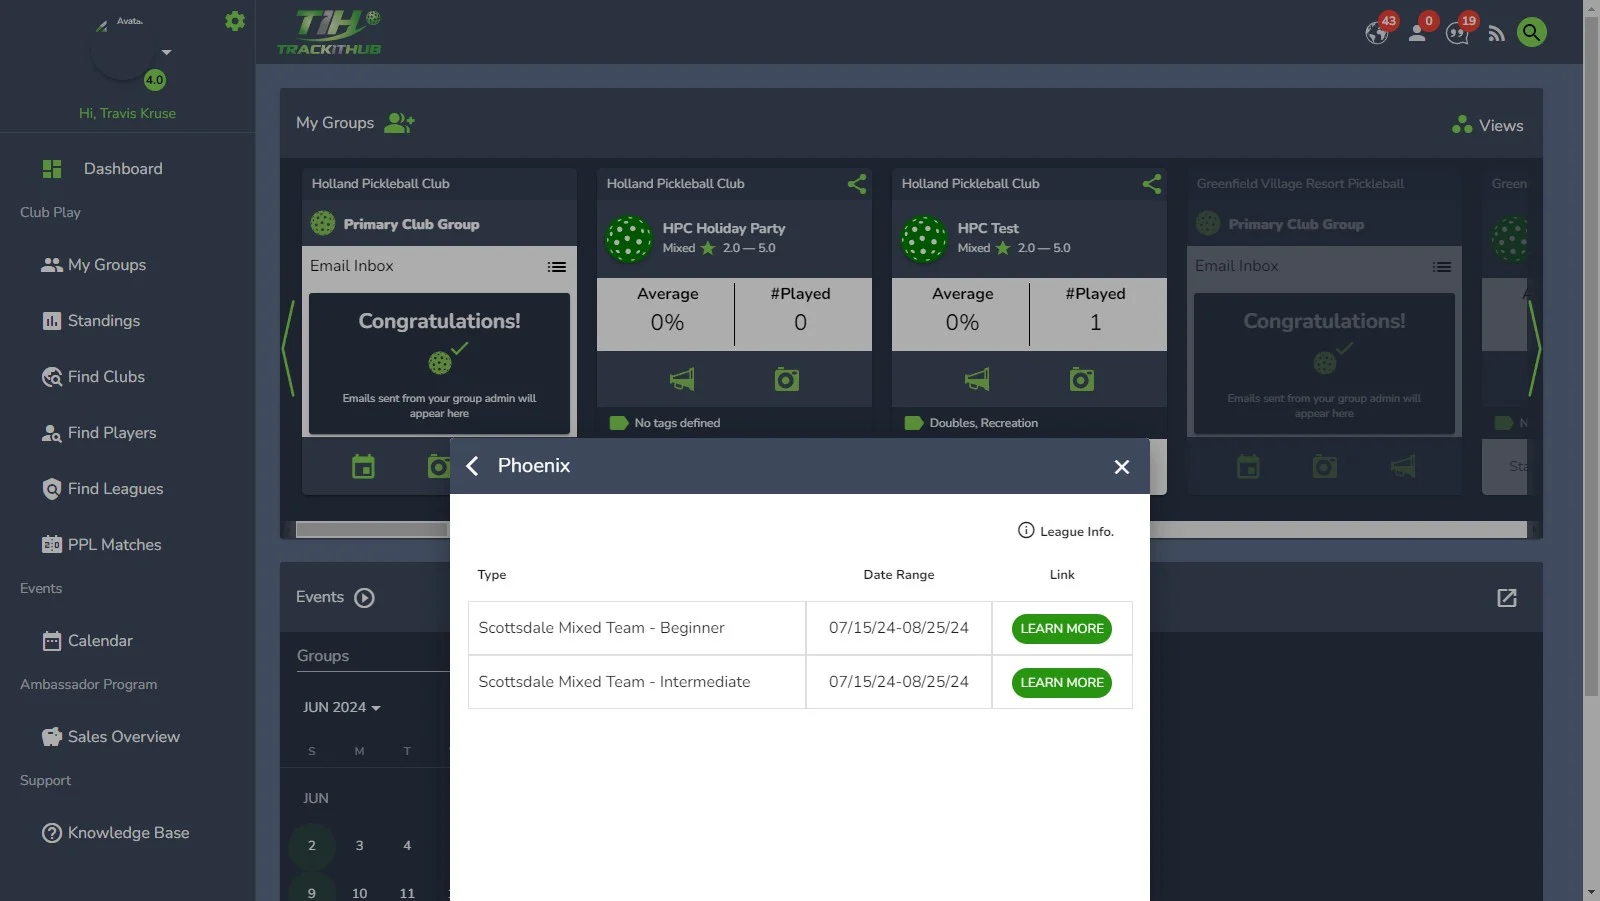
Task: Open Events in external window icon
Action: tap(1507, 598)
